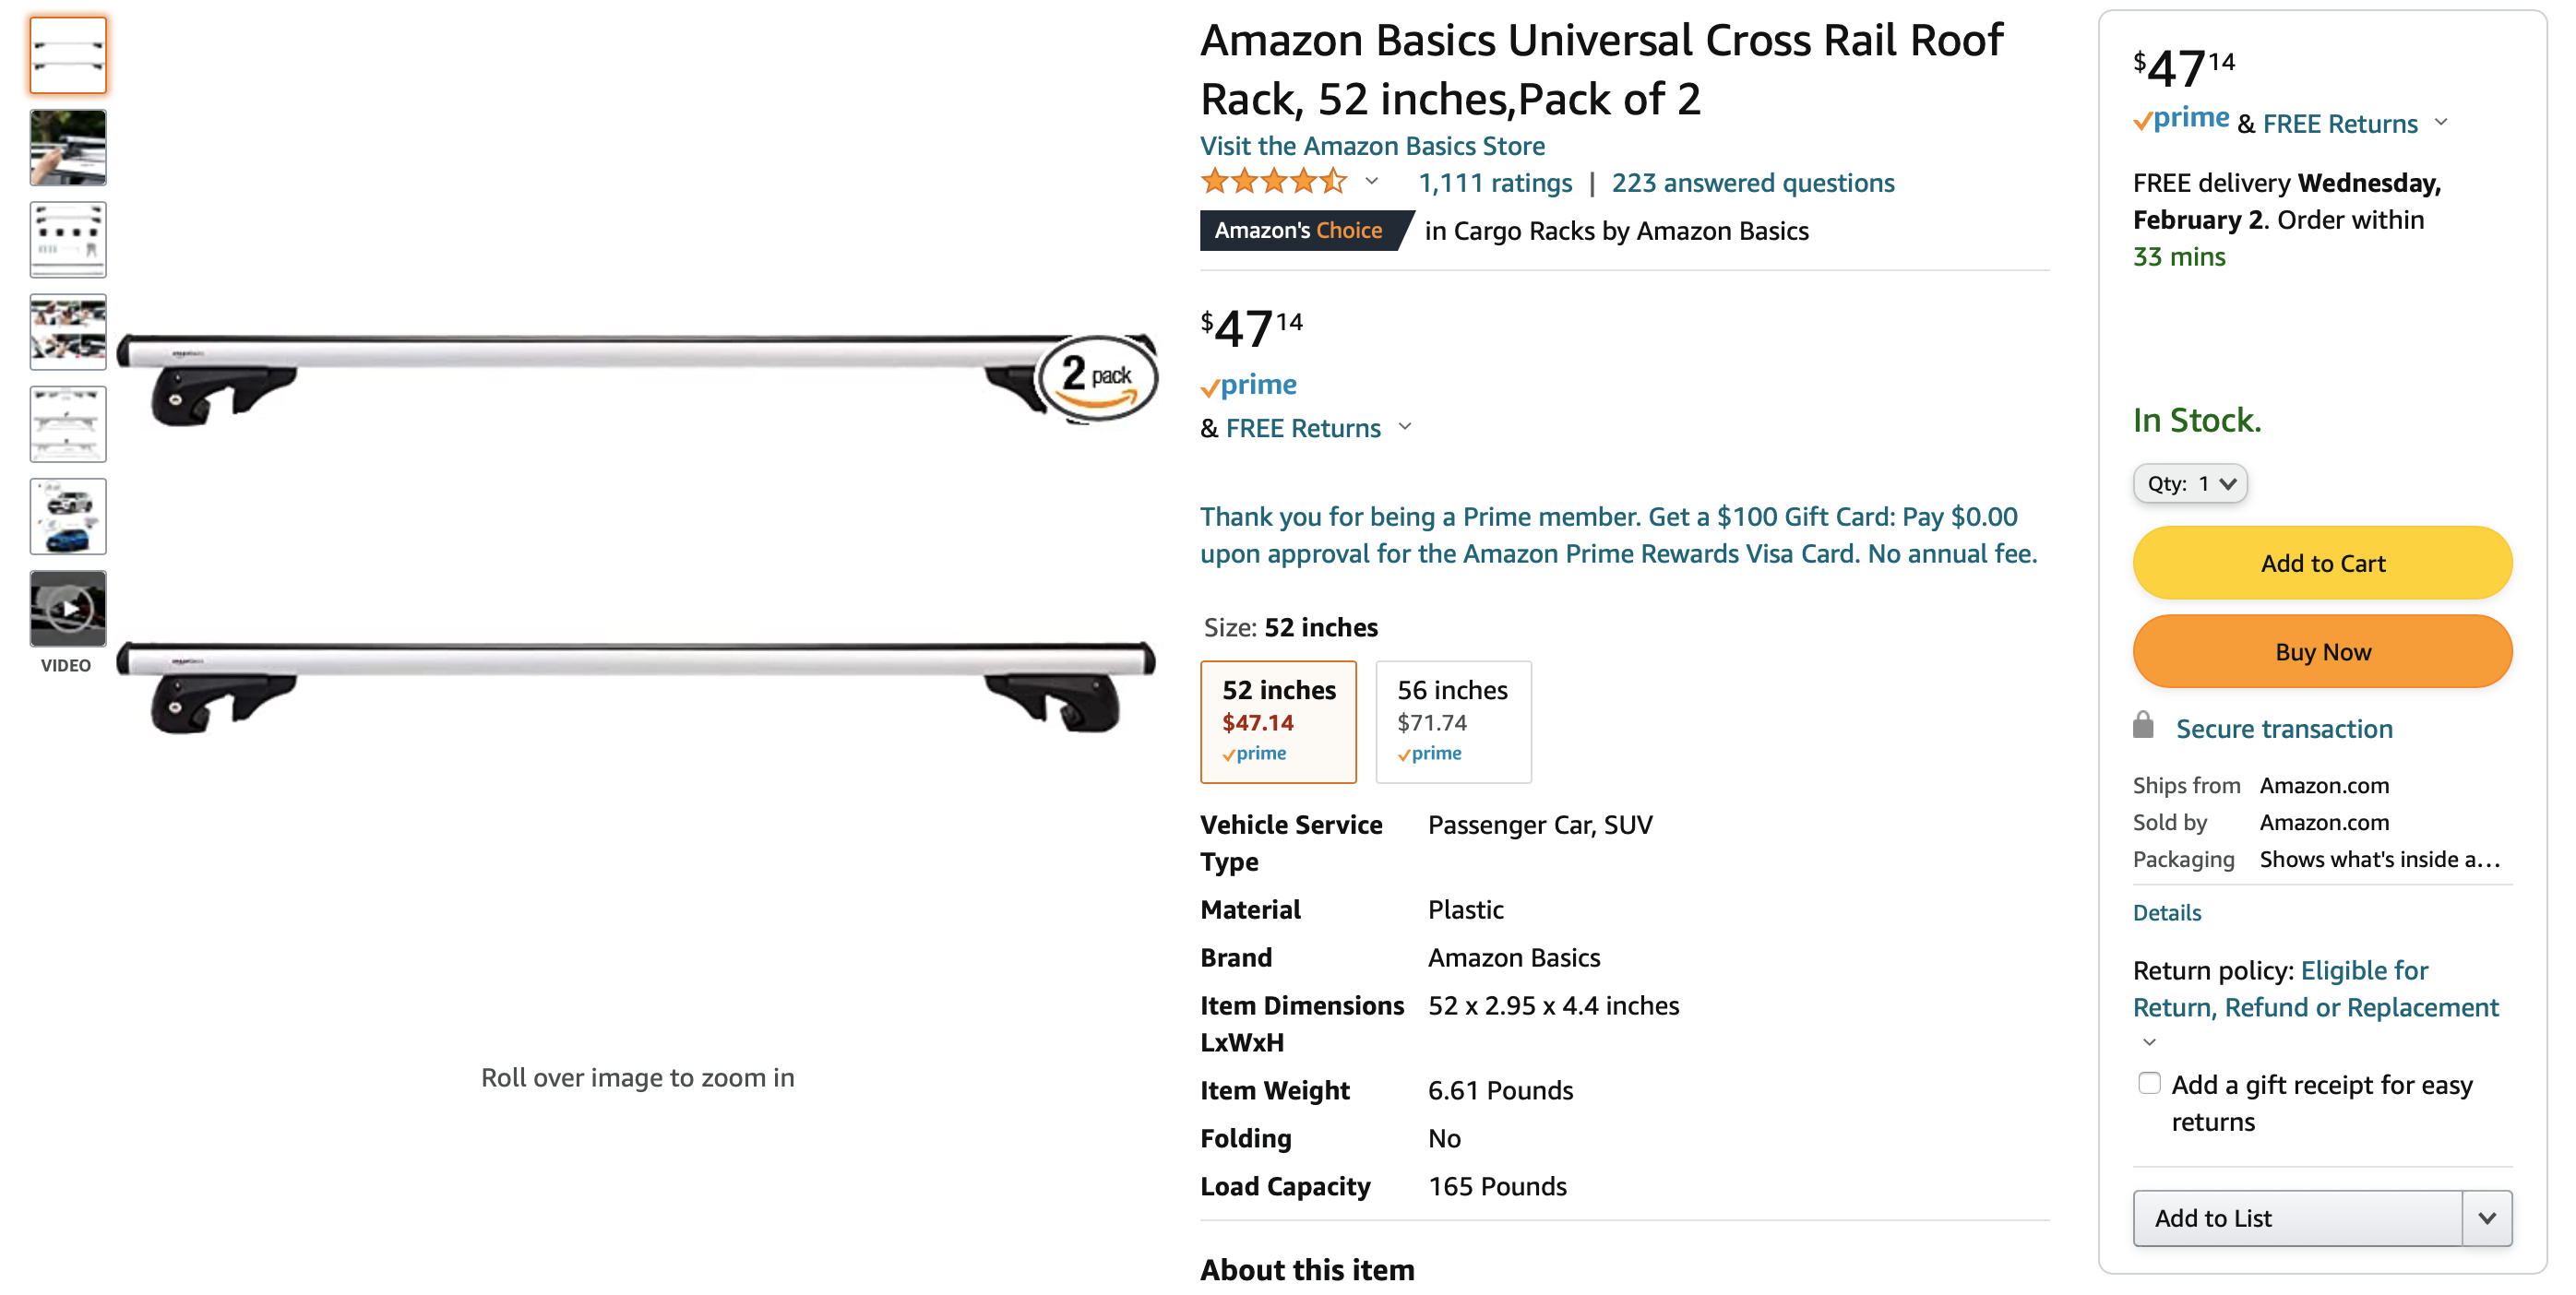Check the gift receipt checkbox
2576x1295 pixels.
[x=2149, y=1083]
